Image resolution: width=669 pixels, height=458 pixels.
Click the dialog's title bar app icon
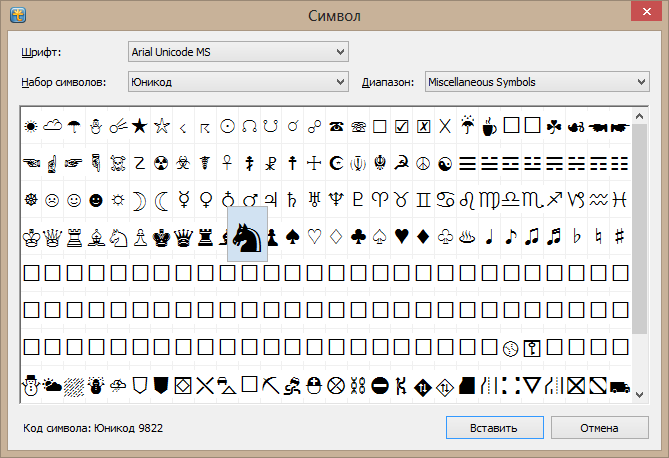[18, 15]
